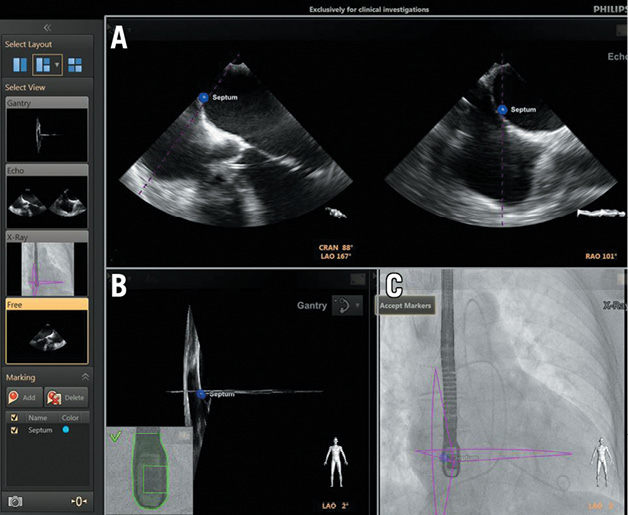This screenshot has height=515, width=628.
Task: Click the Septum marker cyan color swatch
Action: 66,430
